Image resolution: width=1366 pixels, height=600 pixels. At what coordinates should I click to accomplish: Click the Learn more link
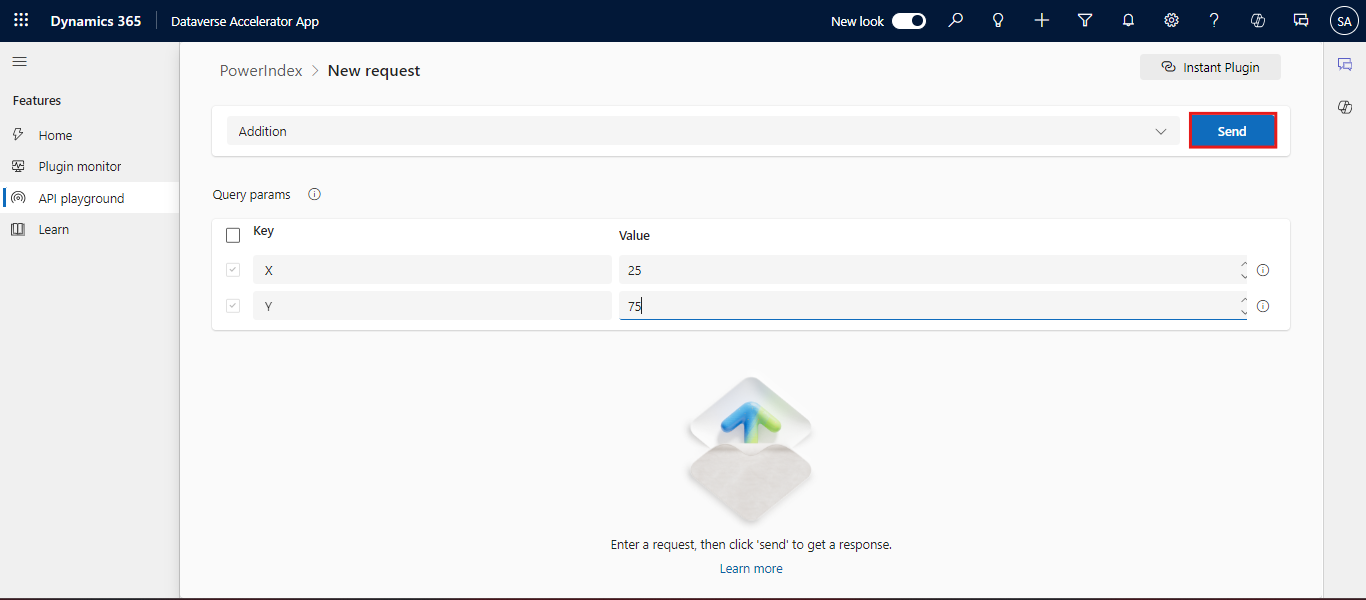tap(750, 568)
